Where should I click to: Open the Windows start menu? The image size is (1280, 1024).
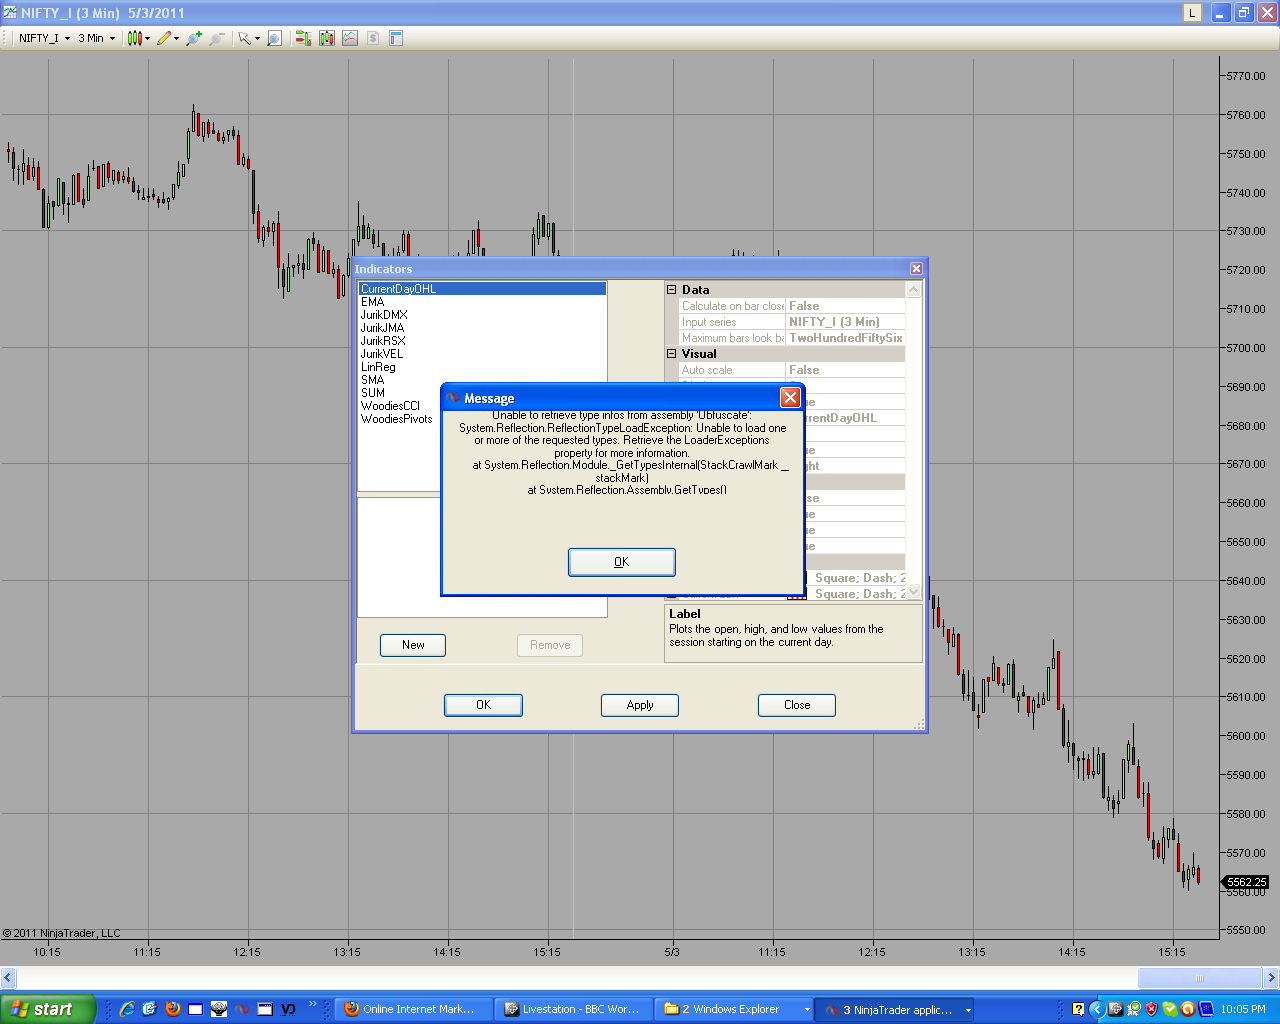(x=47, y=1009)
